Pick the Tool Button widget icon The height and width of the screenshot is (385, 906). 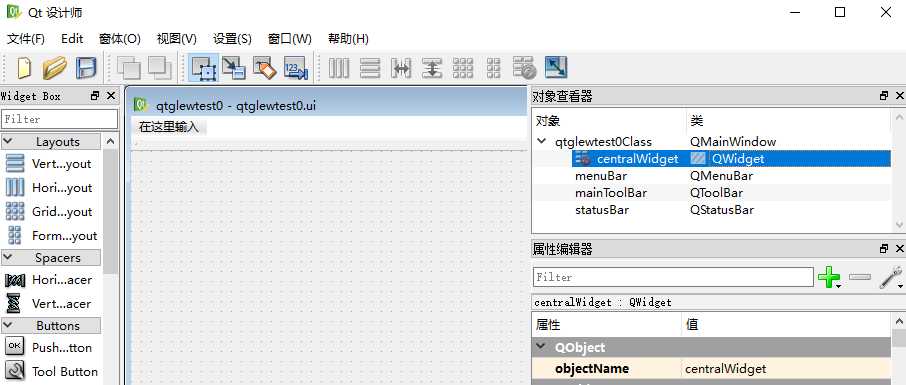[15, 371]
